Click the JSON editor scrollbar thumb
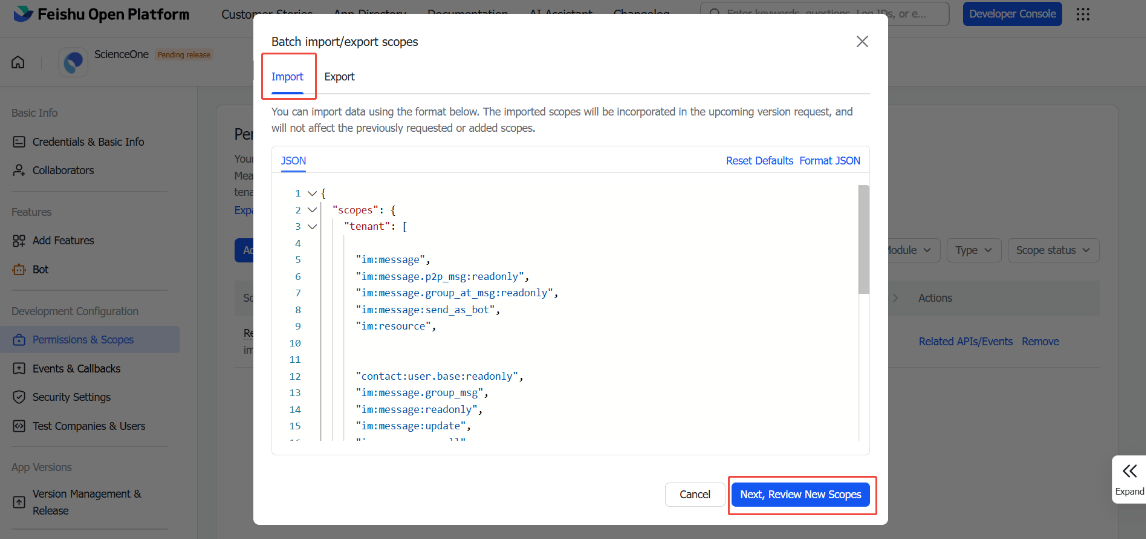This screenshot has height=539, width=1146. 863,239
